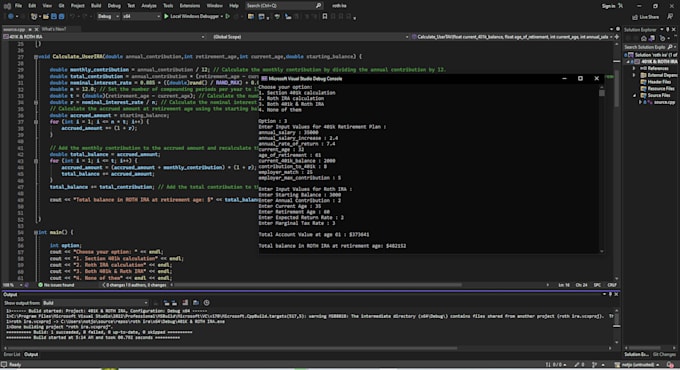The height and width of the screenshot is (370, 680).
Task: Close the source.cpp tab
Action: point(36,29)
